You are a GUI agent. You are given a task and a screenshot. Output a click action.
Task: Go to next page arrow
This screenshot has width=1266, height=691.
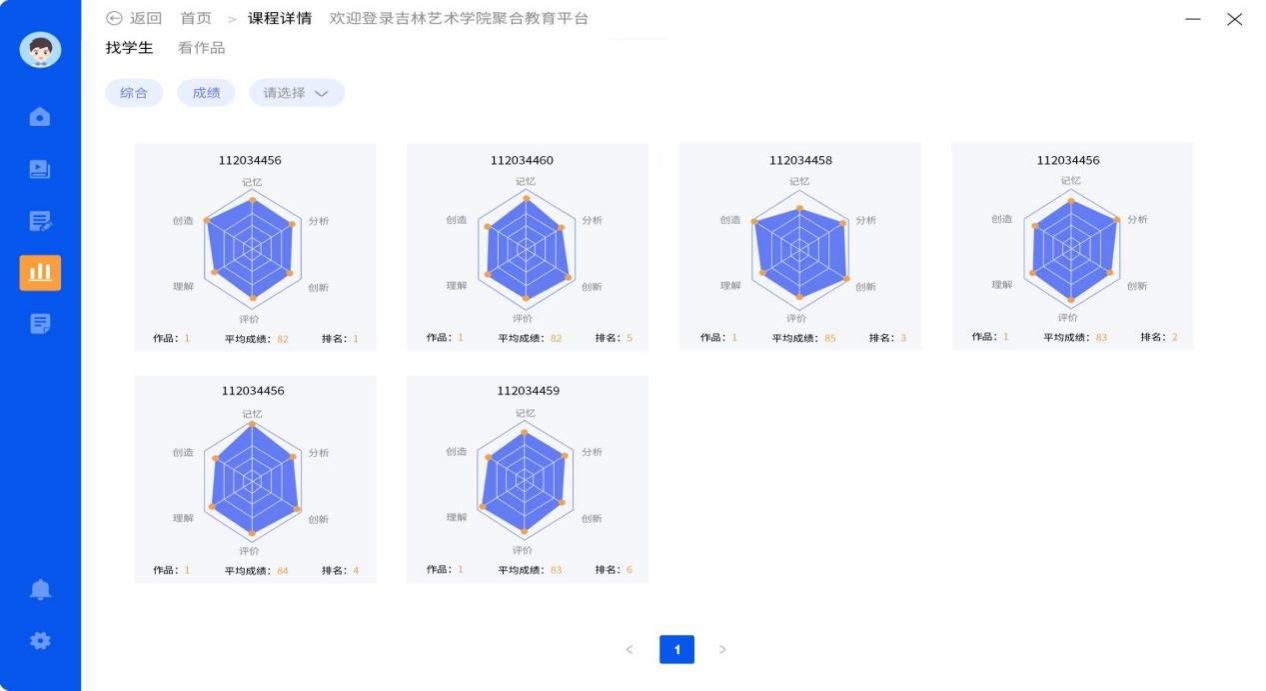(723, 650)
